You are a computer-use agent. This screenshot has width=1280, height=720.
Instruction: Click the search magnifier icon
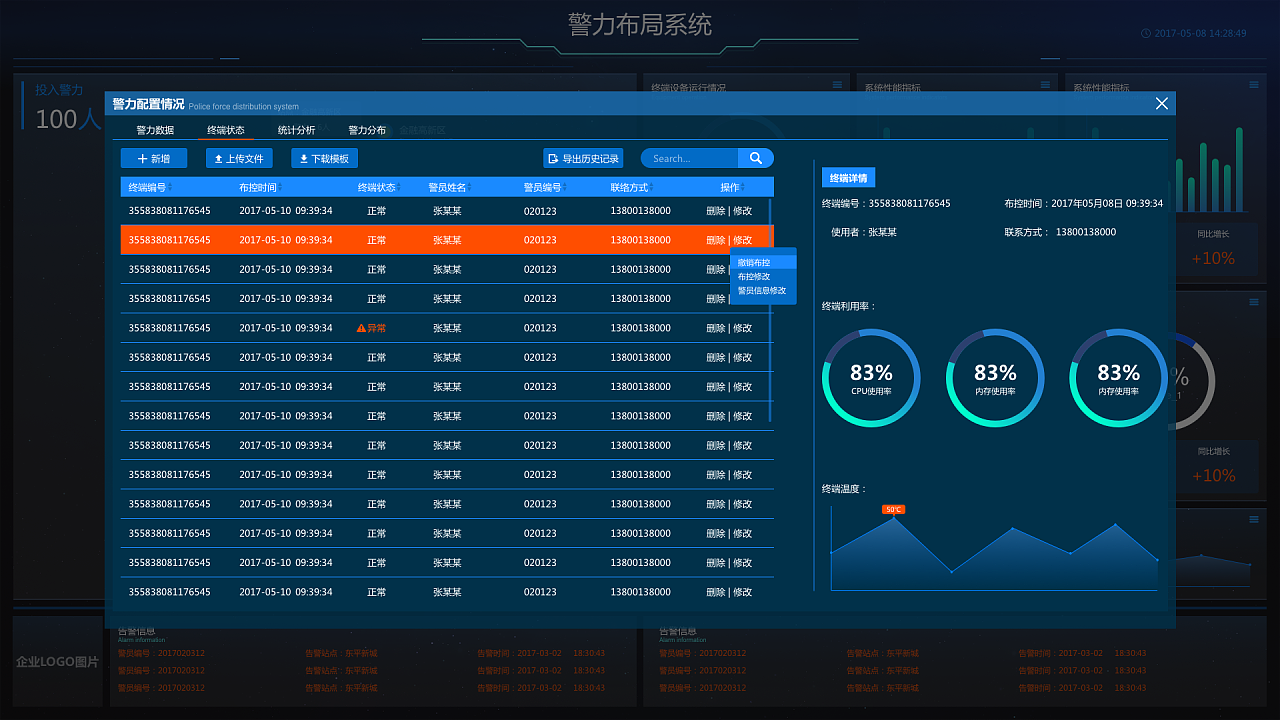pos(755,158)
